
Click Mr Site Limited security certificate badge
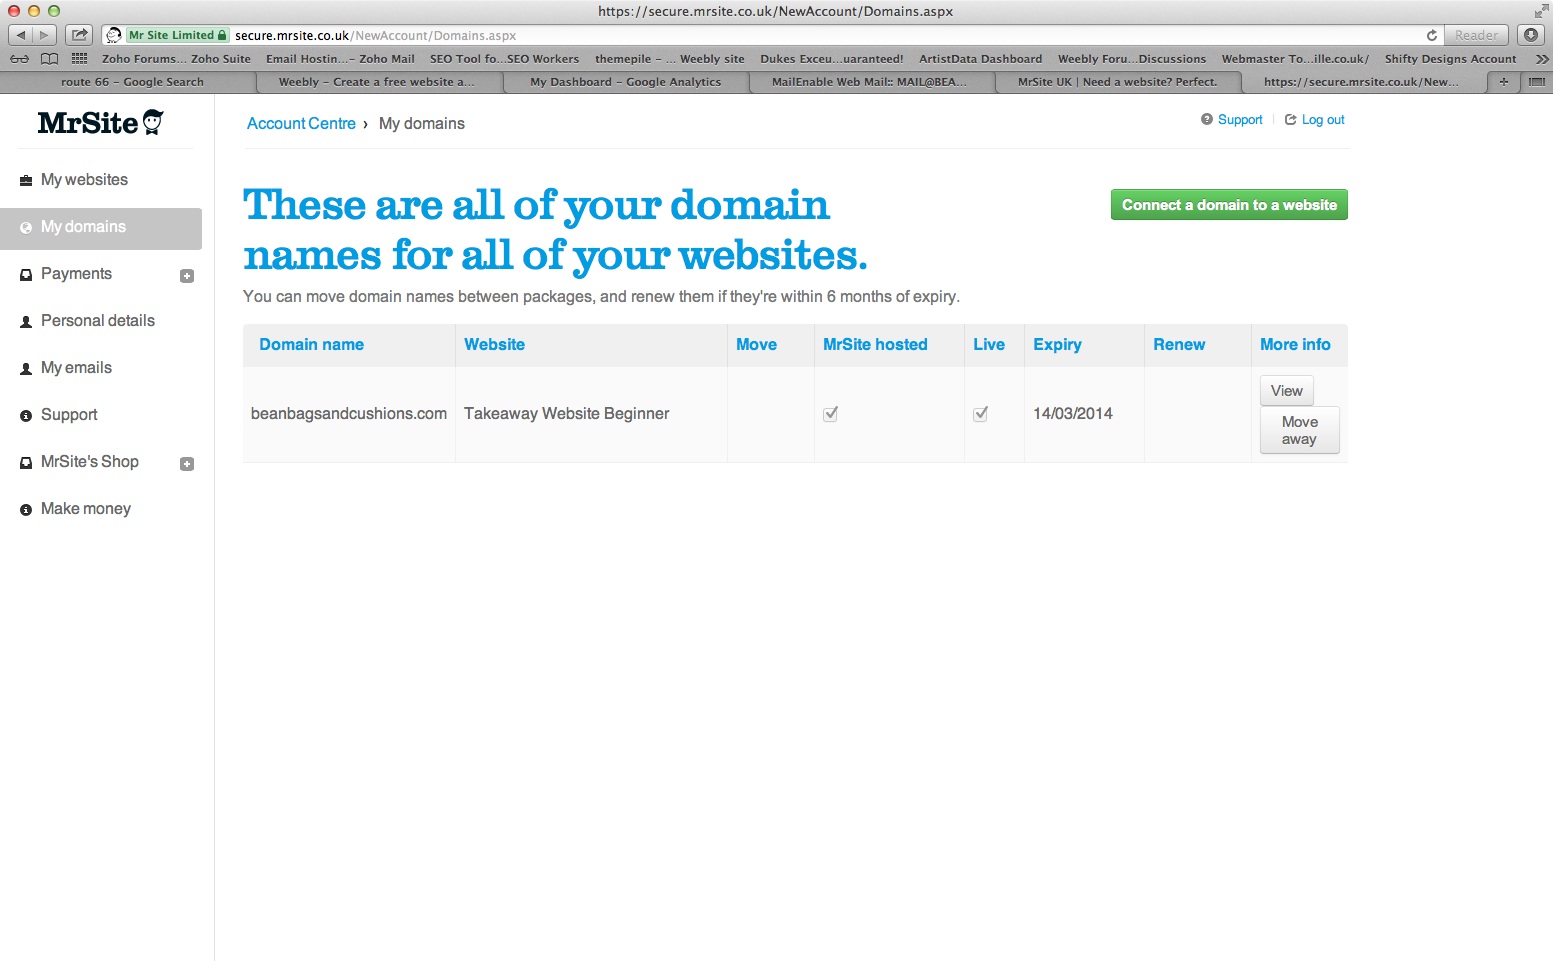[x=177, y=35]
